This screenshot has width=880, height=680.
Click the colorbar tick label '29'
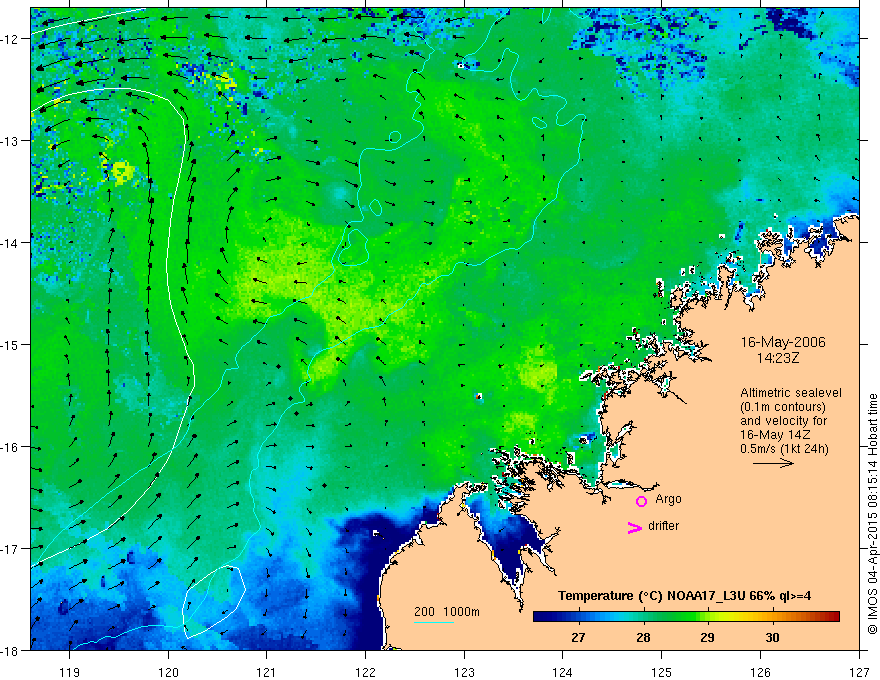707,637
